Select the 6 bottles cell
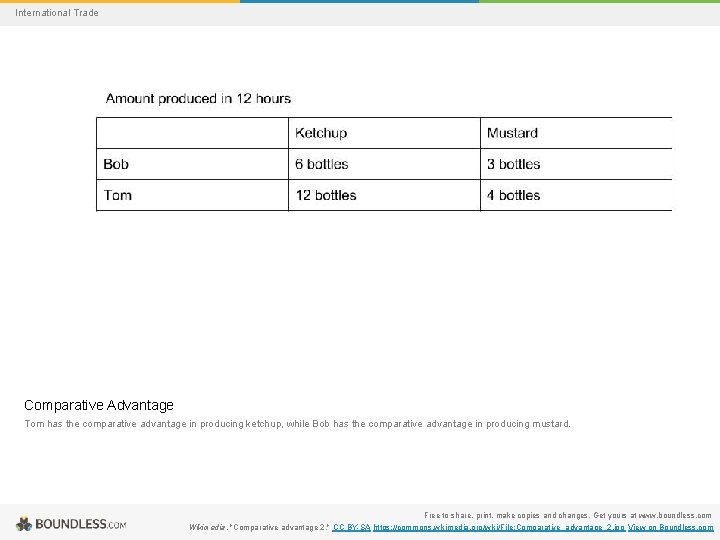This screenshot has height=540, width=720. [384, 164]
